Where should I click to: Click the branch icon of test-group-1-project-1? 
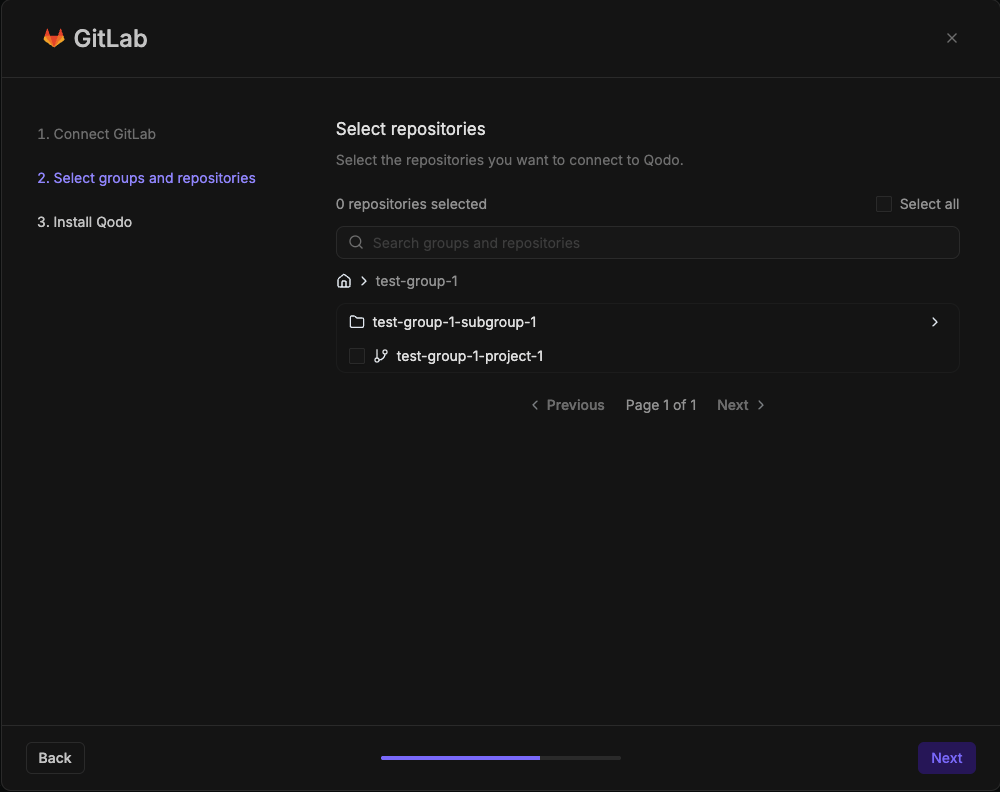[x=381, y=356]
